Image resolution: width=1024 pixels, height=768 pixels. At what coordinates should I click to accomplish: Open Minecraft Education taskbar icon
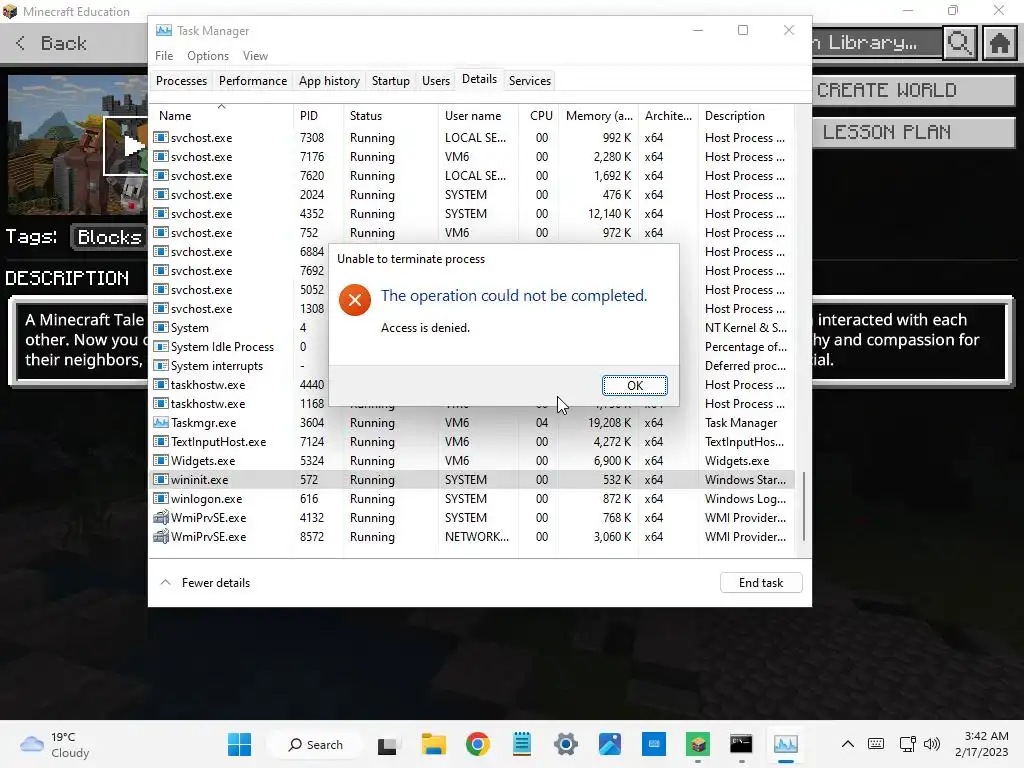697,744
